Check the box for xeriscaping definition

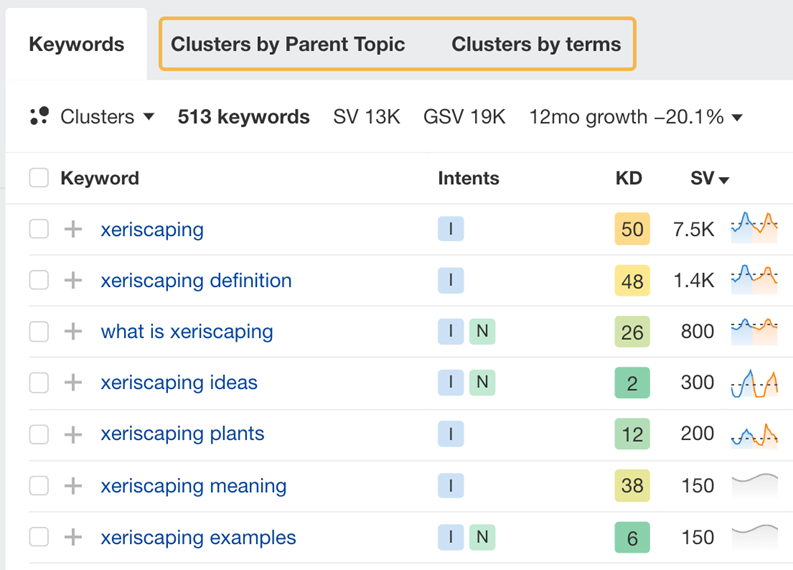(x=39, y=280)
